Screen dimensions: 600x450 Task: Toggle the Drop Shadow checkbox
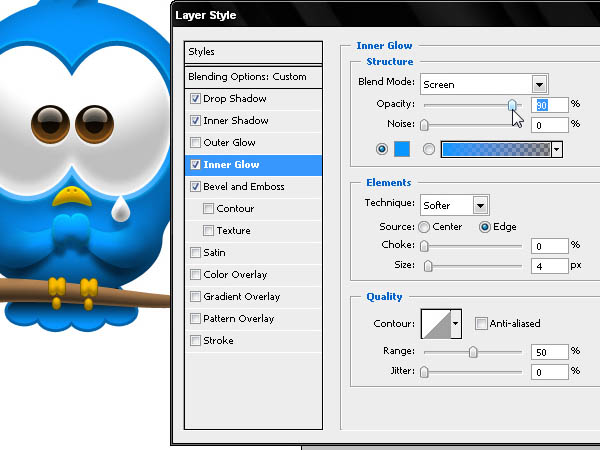click(195, 99)
